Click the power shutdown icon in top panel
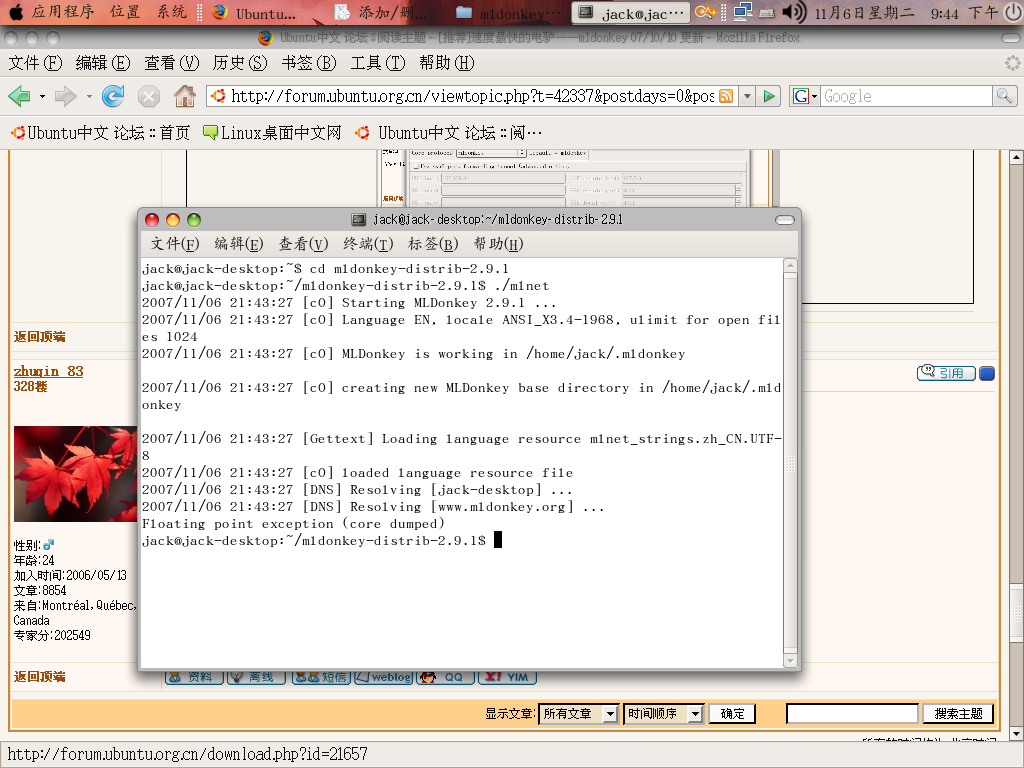Image resolution: width=1024 pixels, height=768 pixels. (x=1014, y=12)
